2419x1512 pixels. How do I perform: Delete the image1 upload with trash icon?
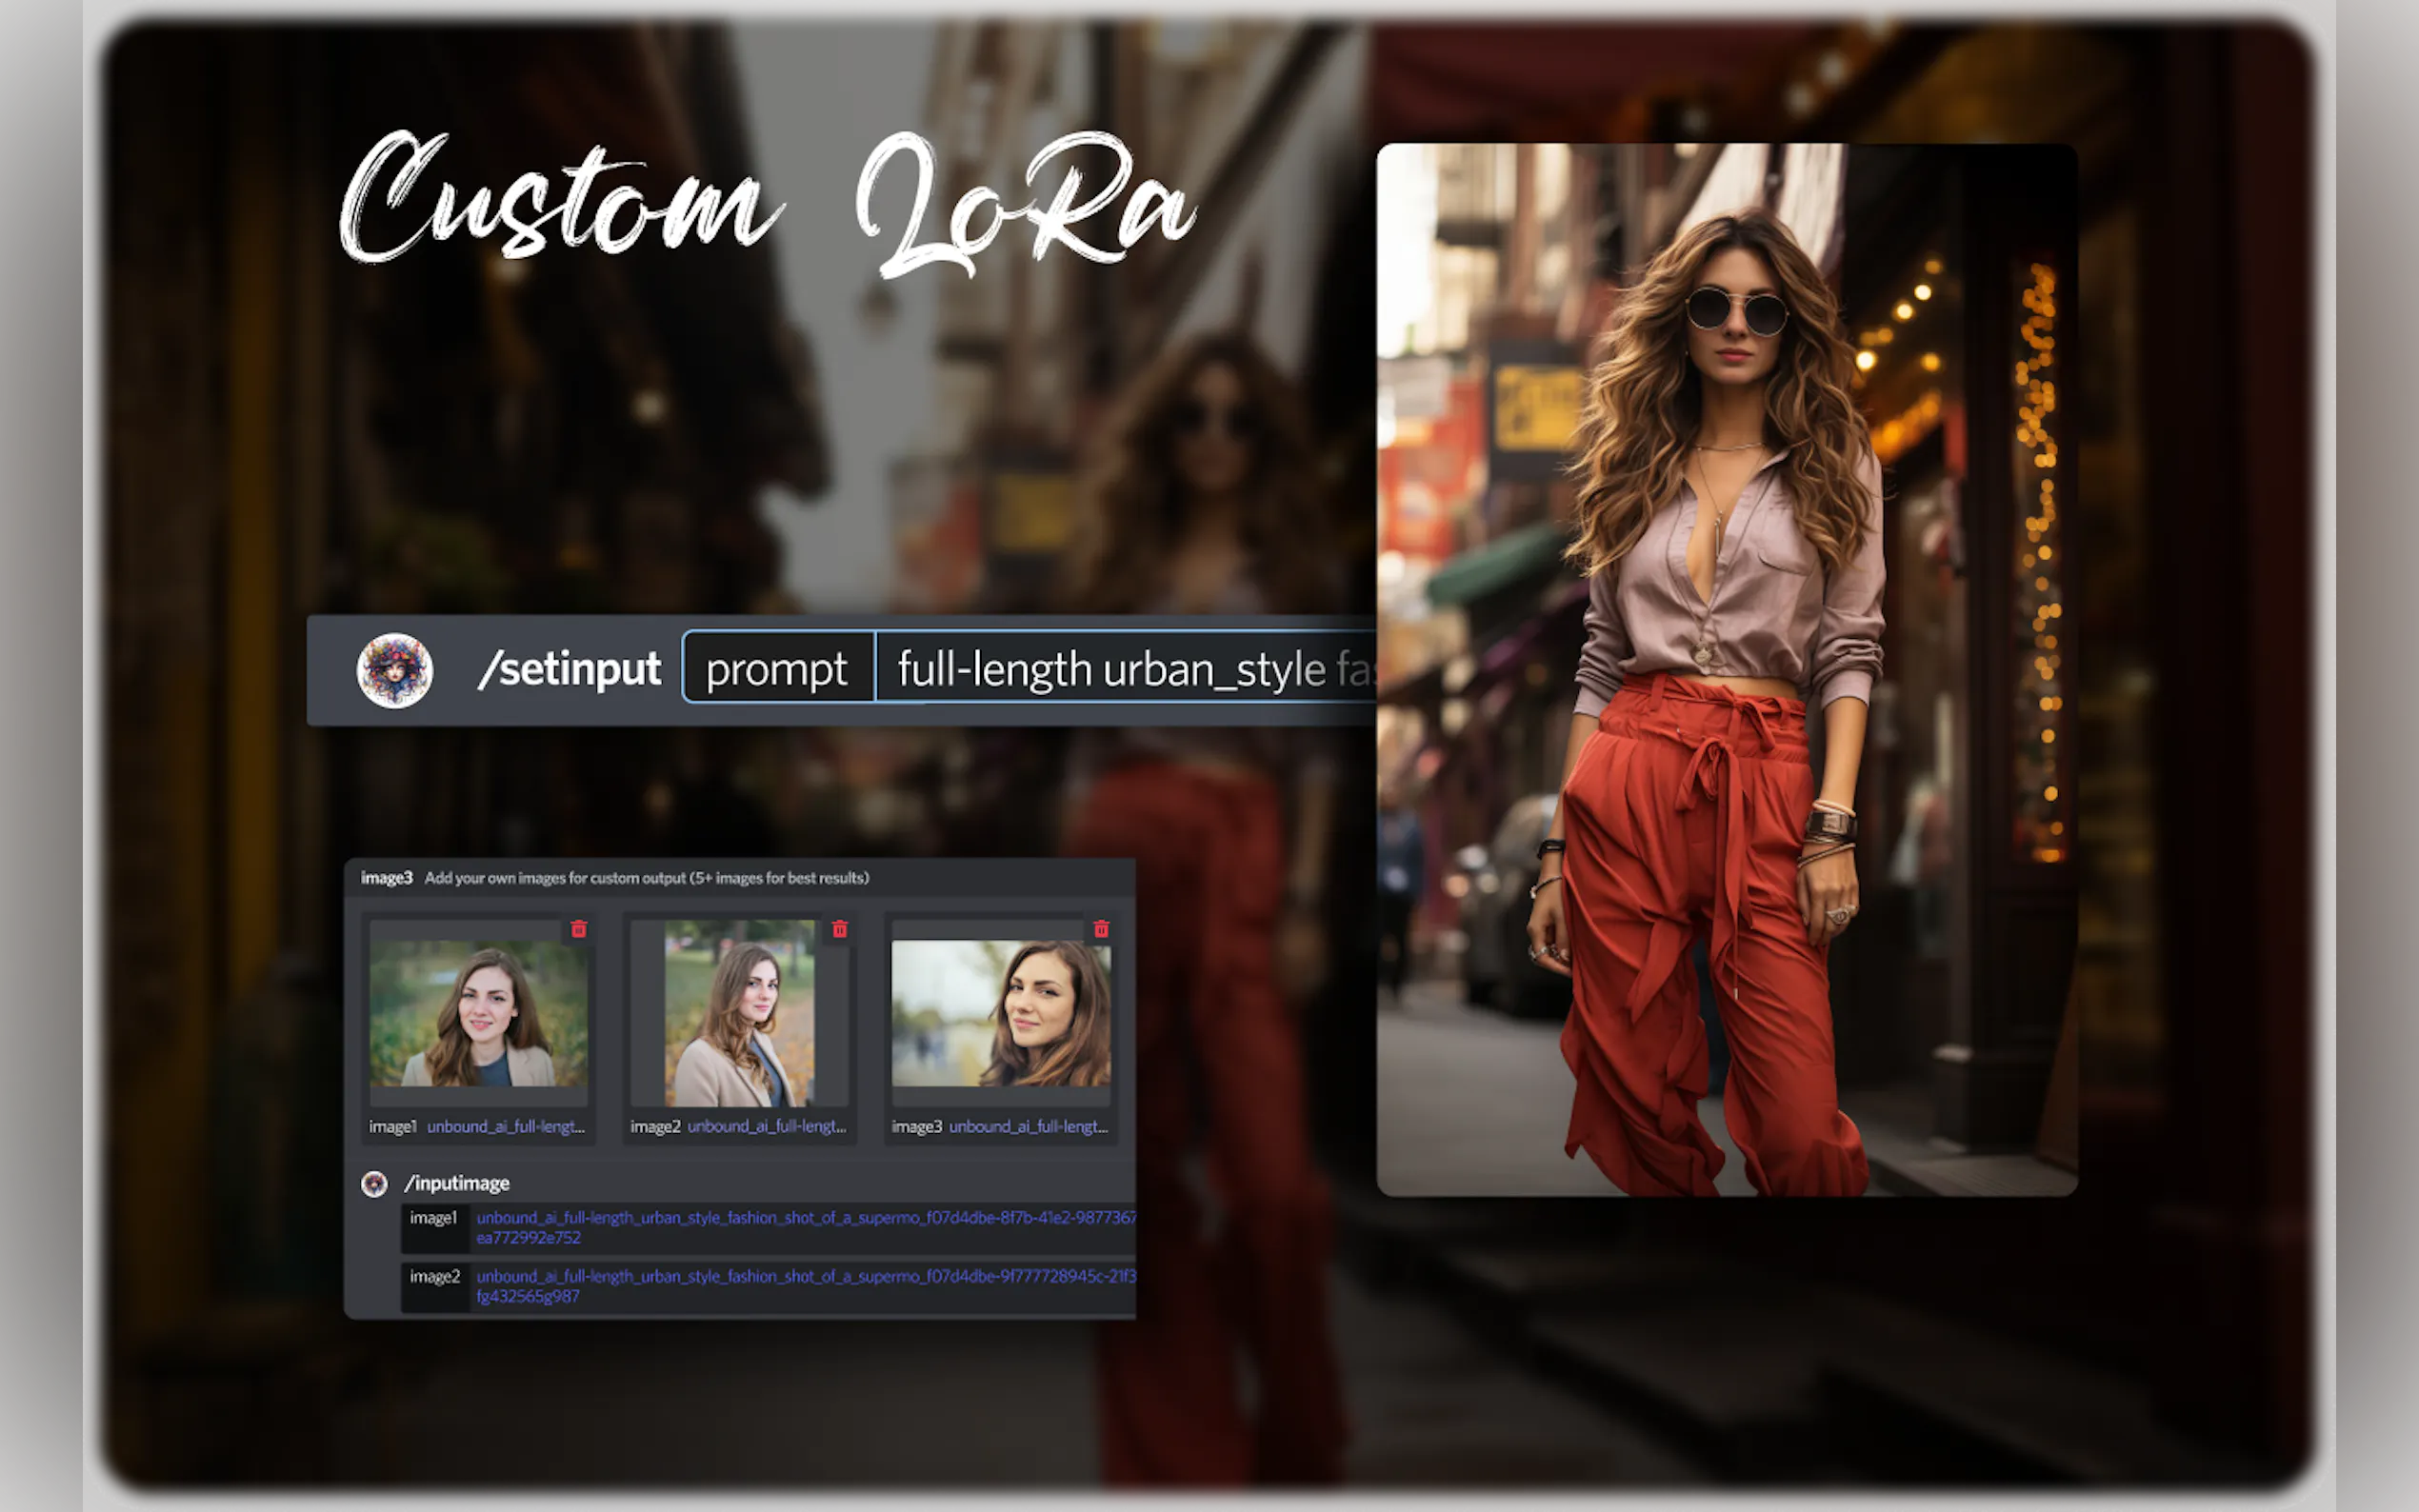coord(578,929)
